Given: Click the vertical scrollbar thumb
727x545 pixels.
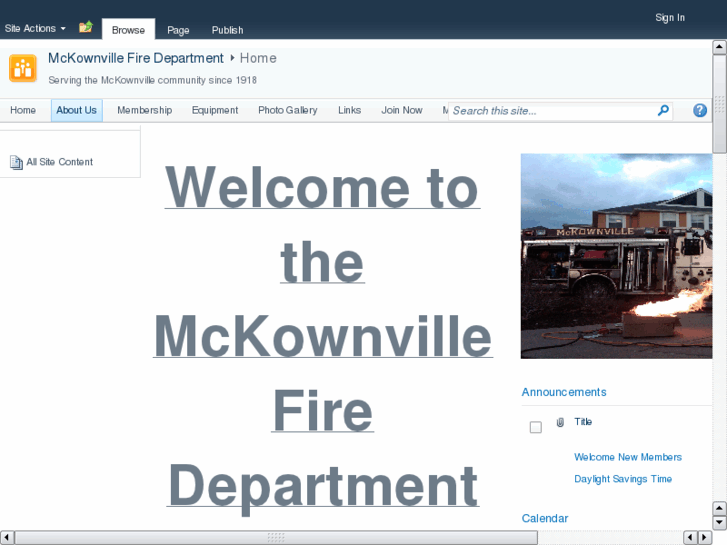Looking at the screenshot, I should click(x=719, y=104).
